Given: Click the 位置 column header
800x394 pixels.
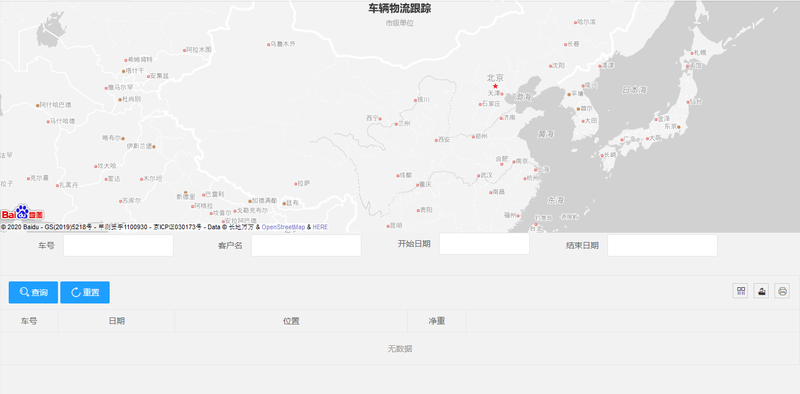Looking at the screenshot, I should (x=291, y=321).
